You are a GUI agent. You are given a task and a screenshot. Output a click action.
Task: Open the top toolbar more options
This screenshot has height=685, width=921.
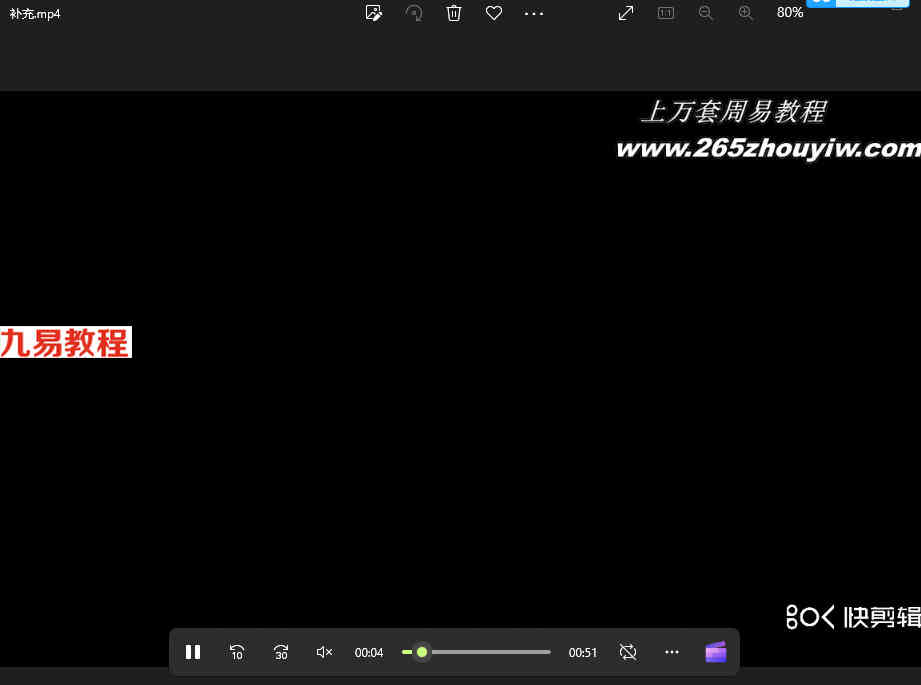[534, 13]
